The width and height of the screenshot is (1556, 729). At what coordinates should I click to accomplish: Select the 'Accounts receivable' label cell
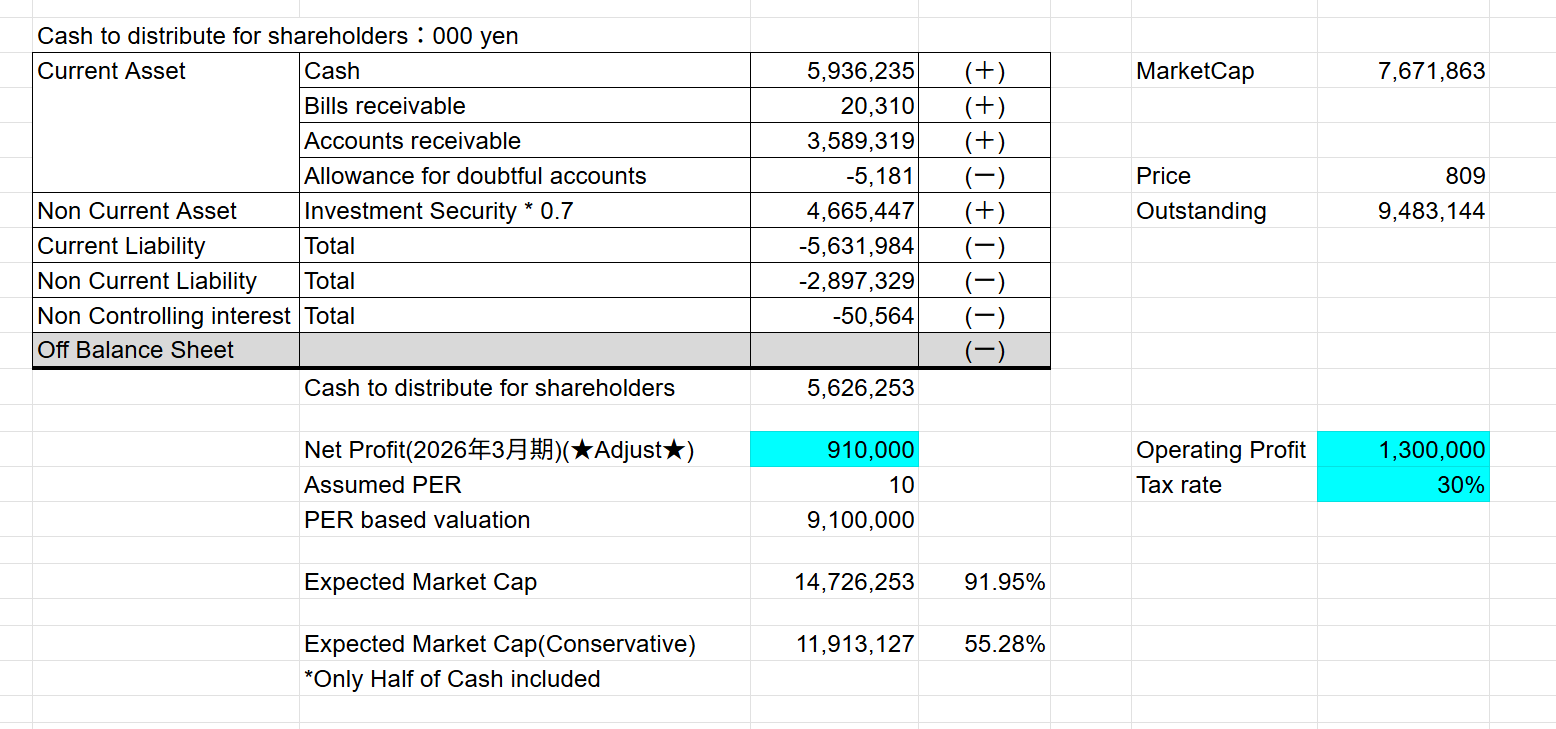(525, 141)
